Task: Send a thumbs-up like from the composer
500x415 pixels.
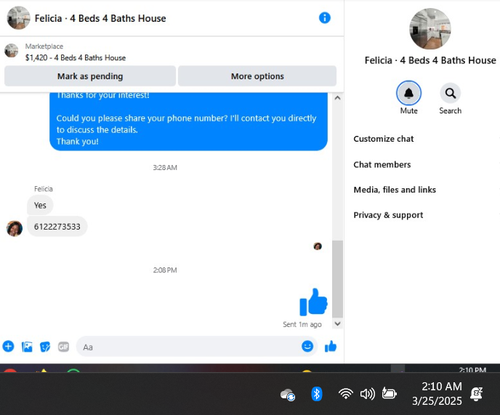Action: point(330,347)
